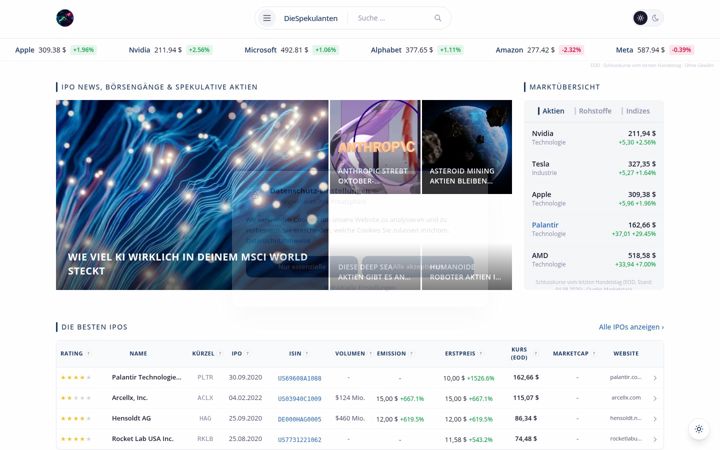Viewport: 720px width, 450px height.
Task: Visit arcellx.com website link
Action: pyautogui.click(x=626, y=398)
